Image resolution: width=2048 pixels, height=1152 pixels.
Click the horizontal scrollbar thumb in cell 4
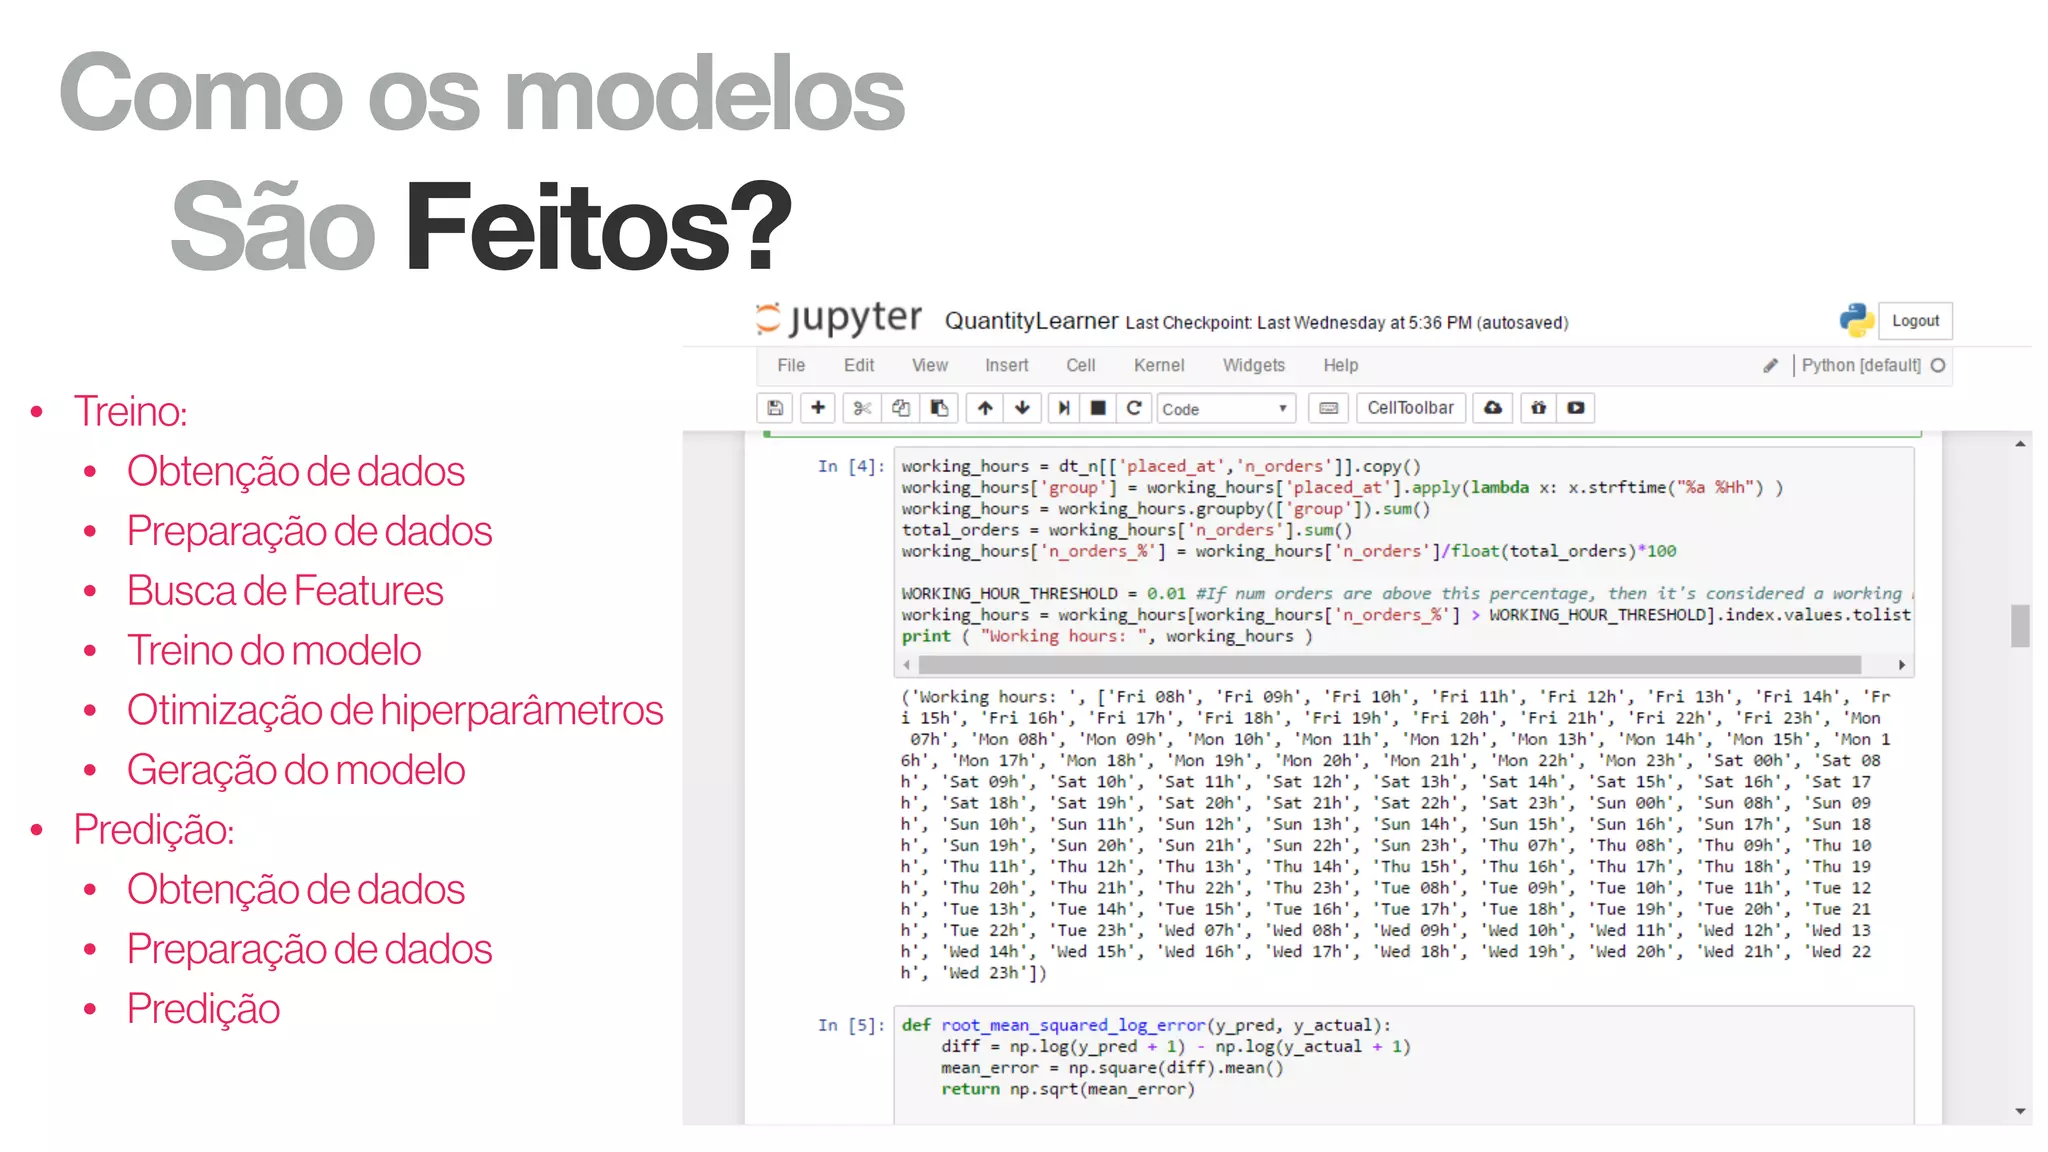pos(1390,665)
